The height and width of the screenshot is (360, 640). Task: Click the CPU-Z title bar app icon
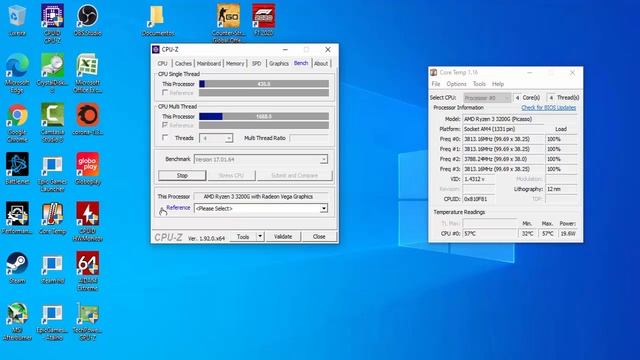156,49
